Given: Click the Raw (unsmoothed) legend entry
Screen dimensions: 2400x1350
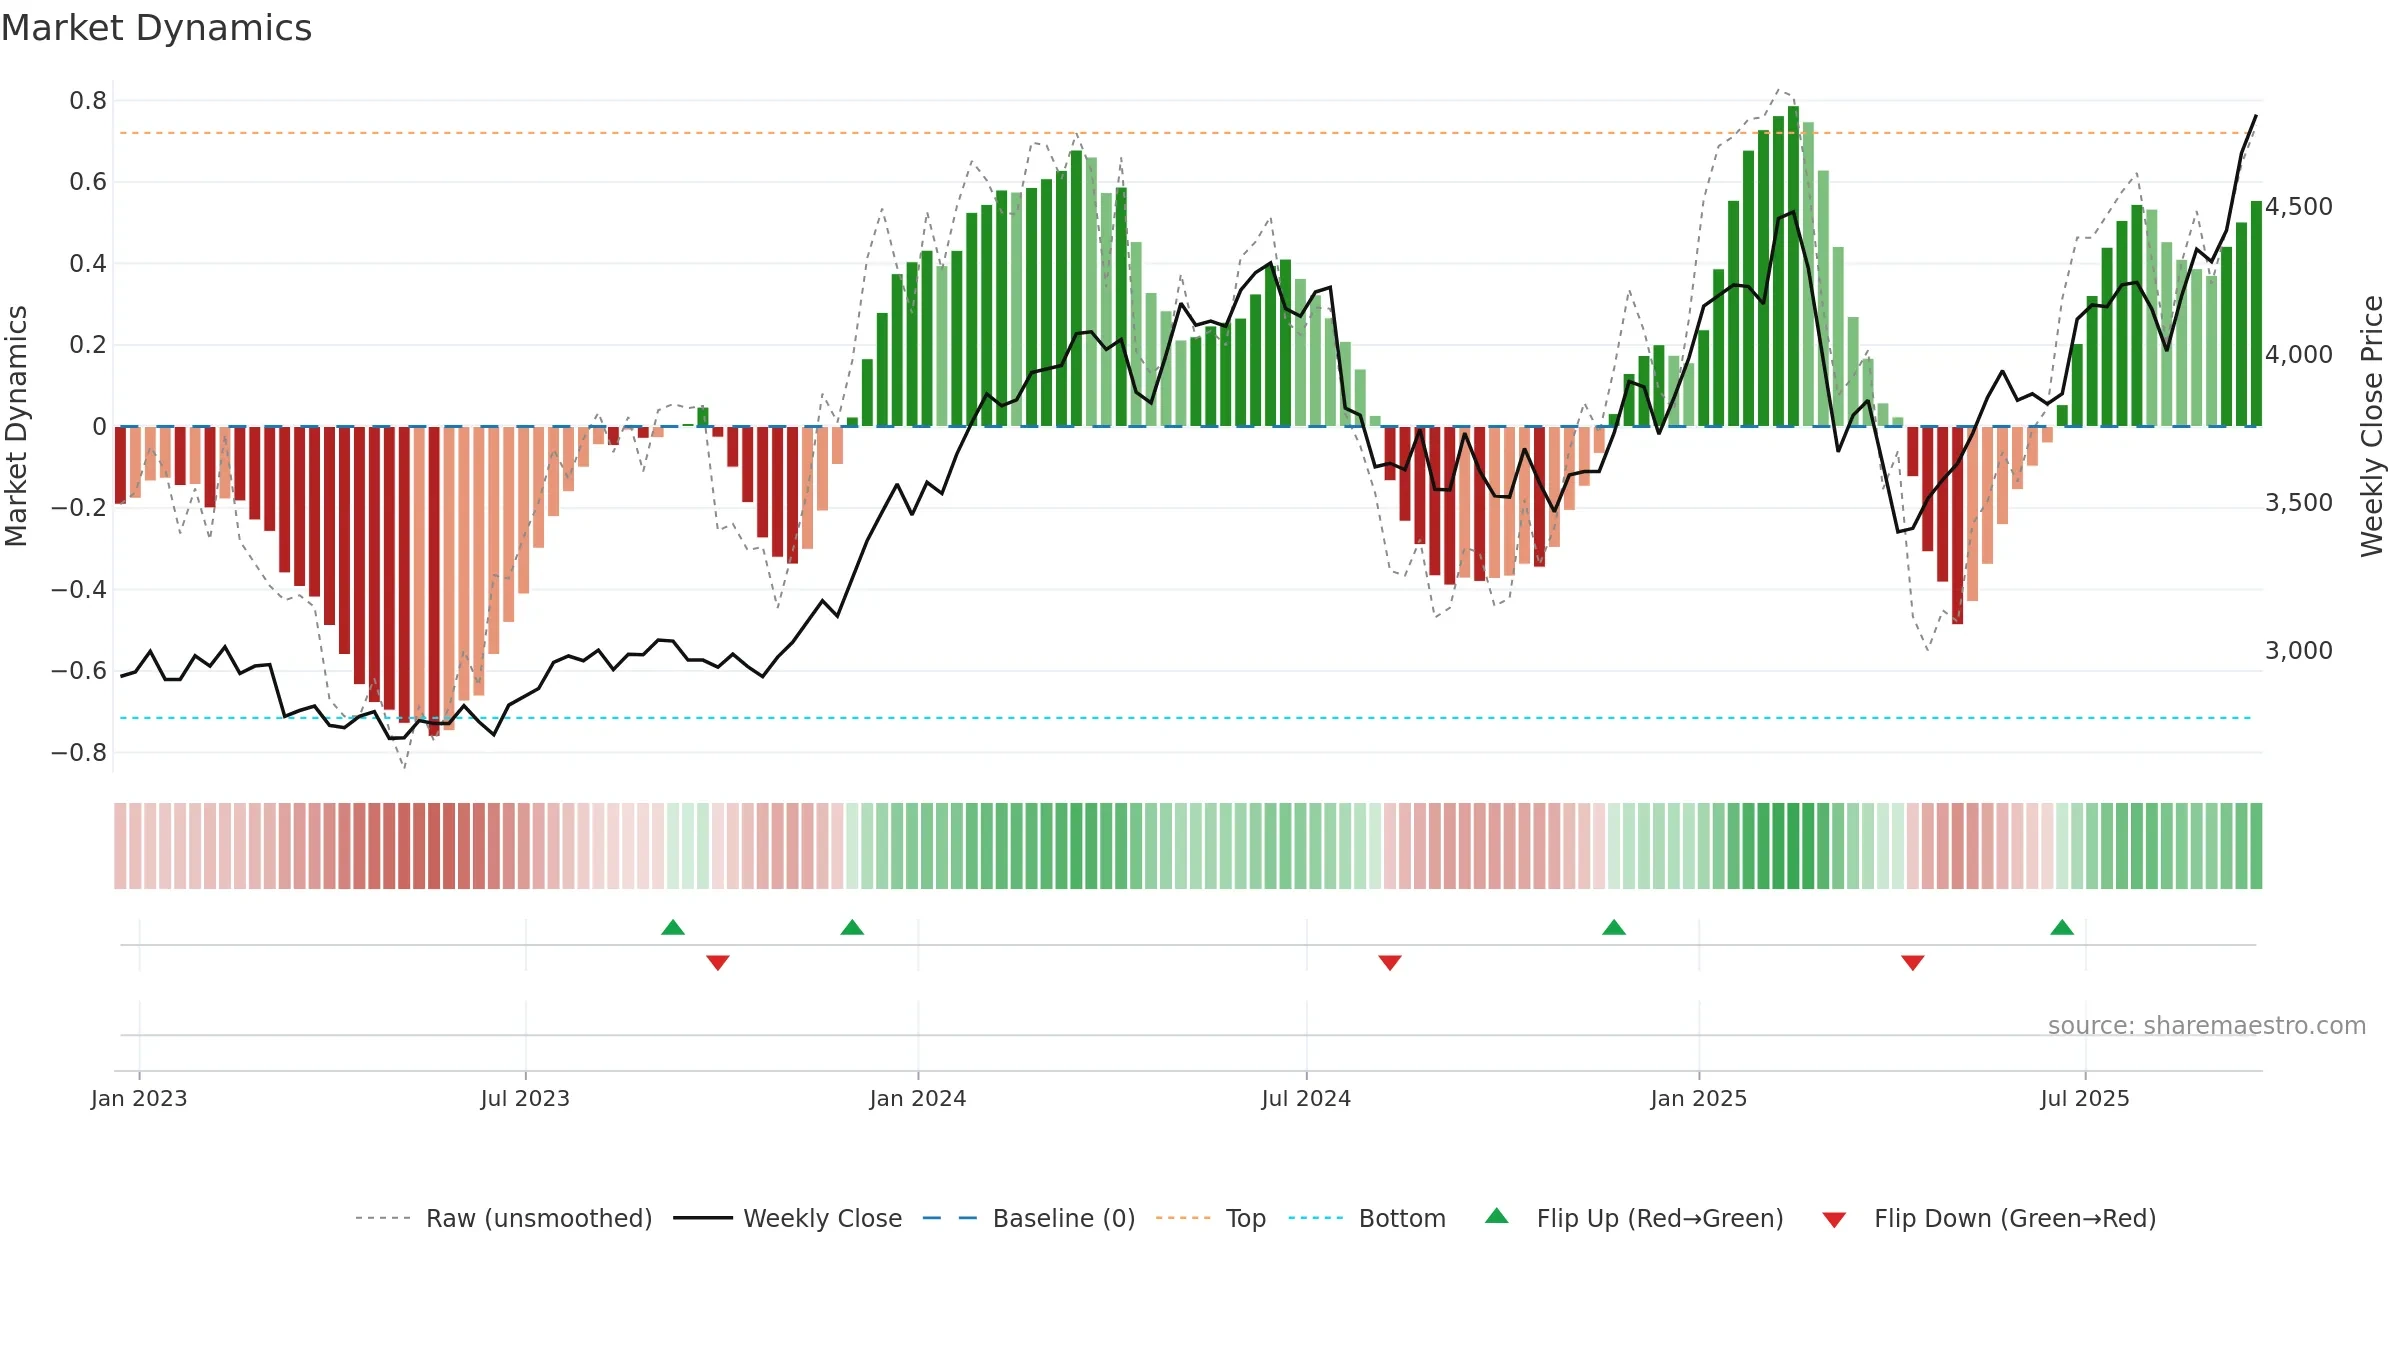Looking at the screenshot, I should pos(503,1218).
